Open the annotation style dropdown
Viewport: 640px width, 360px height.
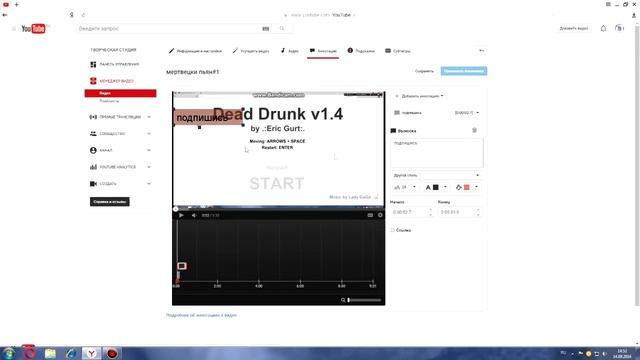point(436,175)
